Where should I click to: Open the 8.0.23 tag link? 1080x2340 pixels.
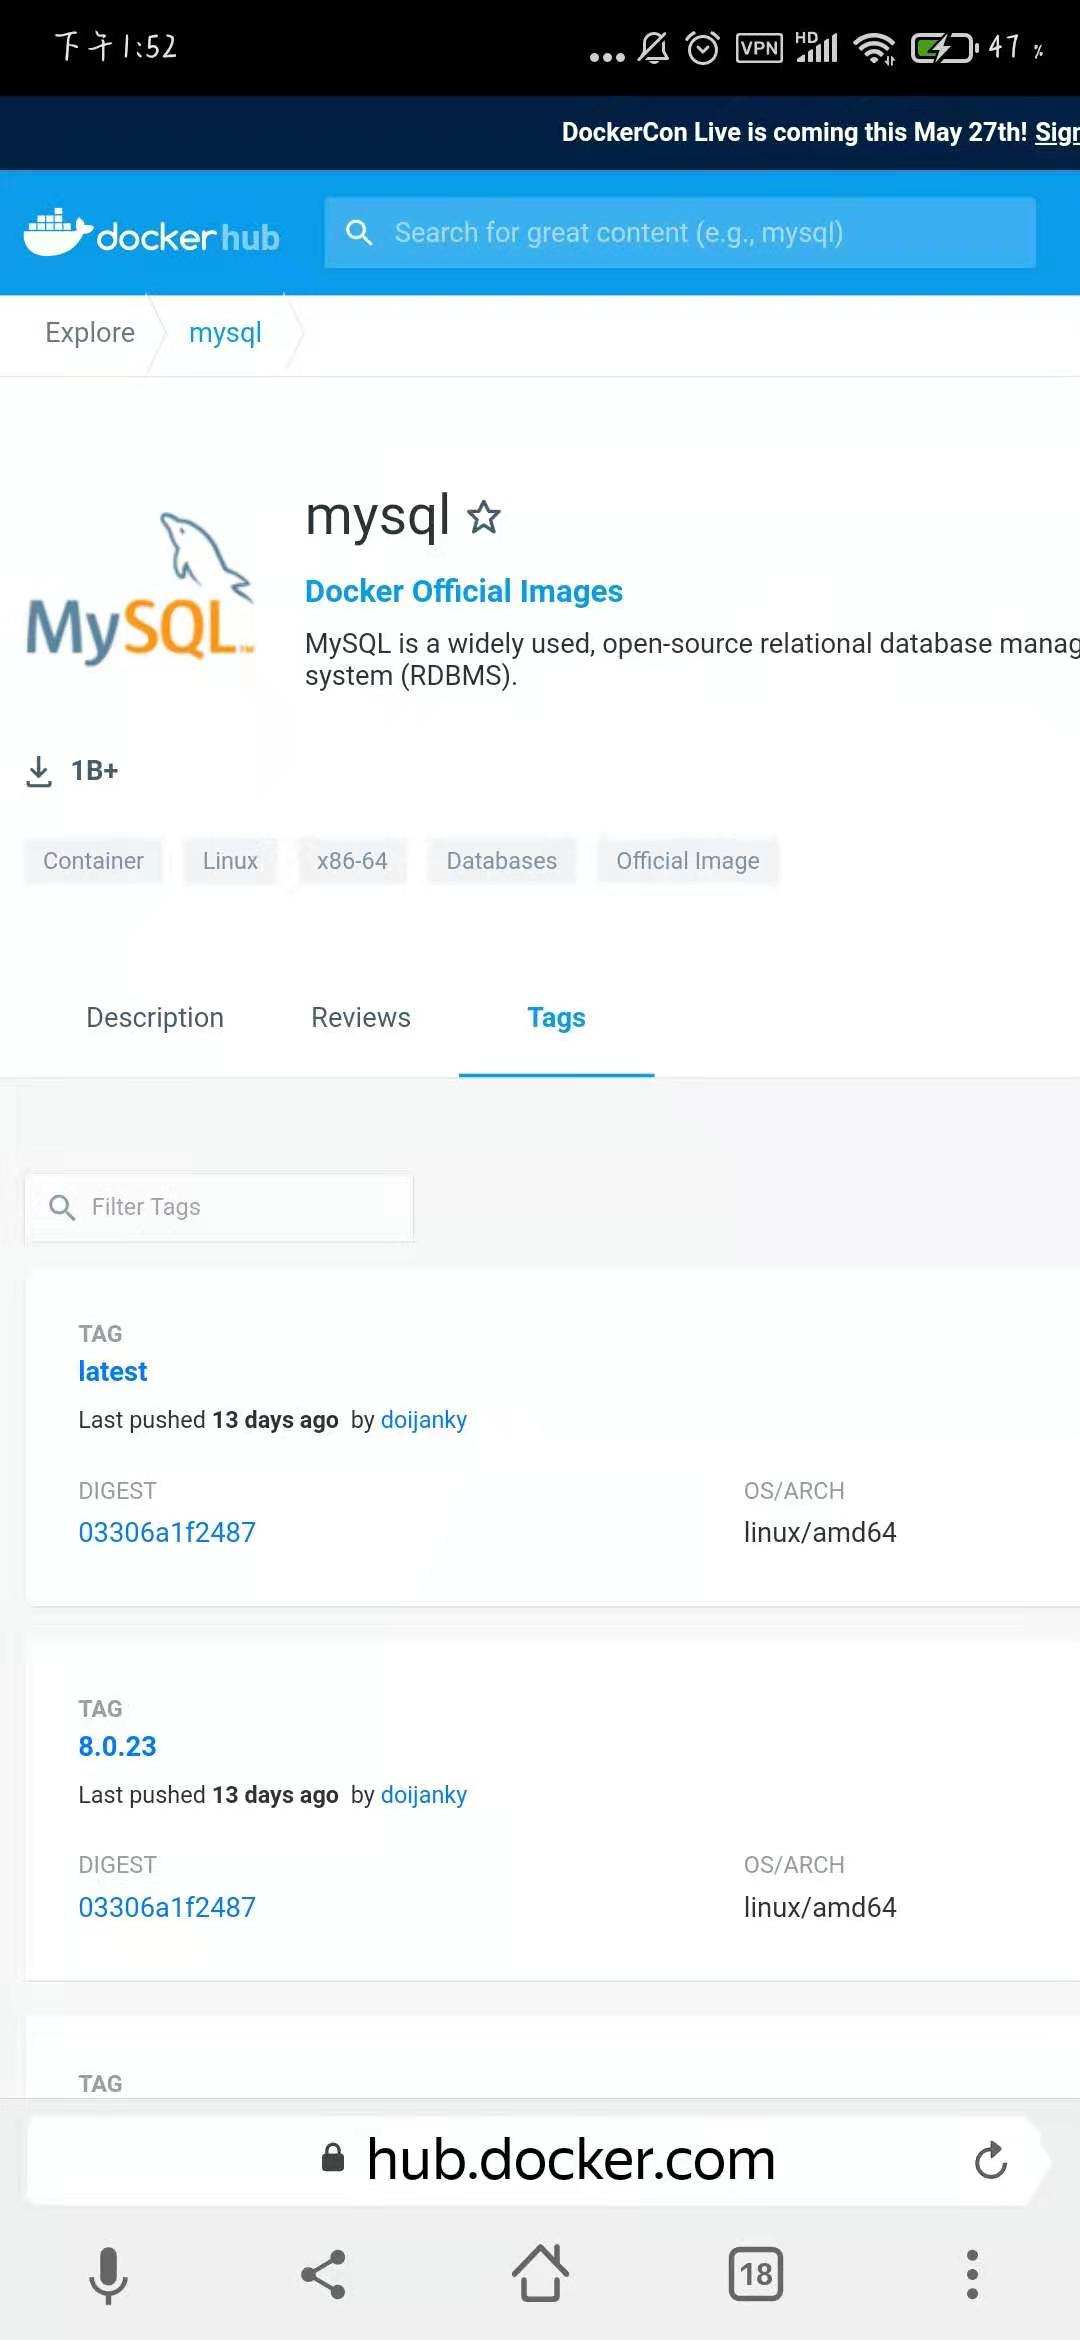click(117, 1747)
